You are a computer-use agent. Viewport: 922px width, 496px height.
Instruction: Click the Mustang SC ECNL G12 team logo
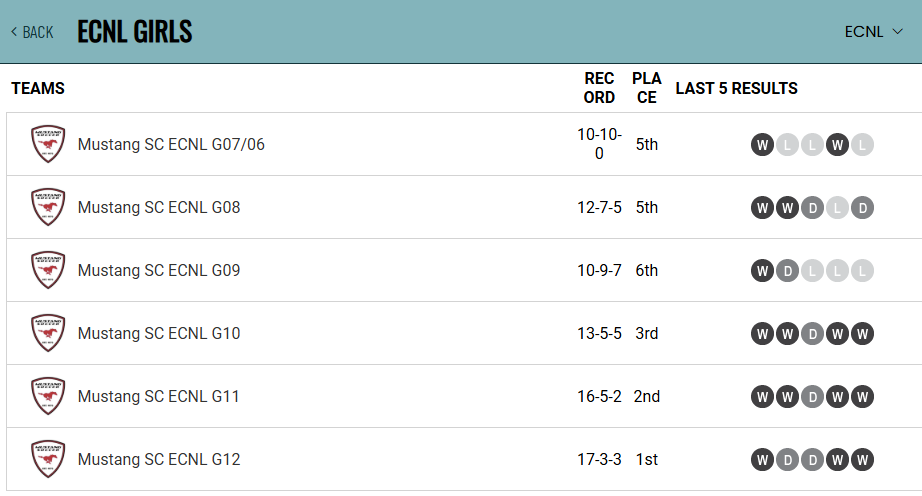point(48,459)
